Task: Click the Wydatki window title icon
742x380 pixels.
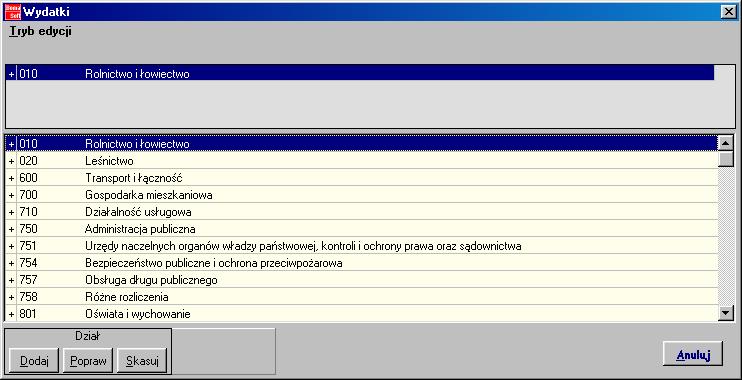Action: pyautogui.click(x=13, y=12)
